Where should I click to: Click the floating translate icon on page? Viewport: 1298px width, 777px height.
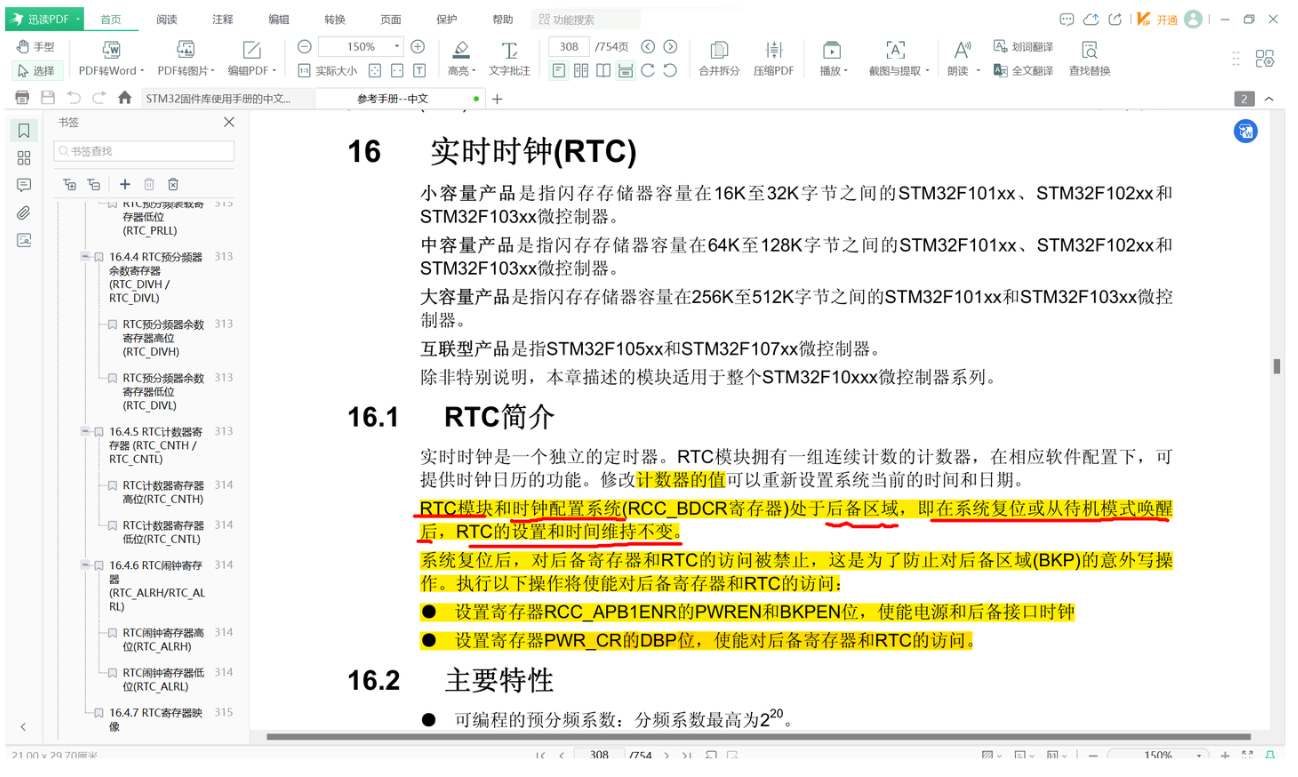(x=1245, y=131)
